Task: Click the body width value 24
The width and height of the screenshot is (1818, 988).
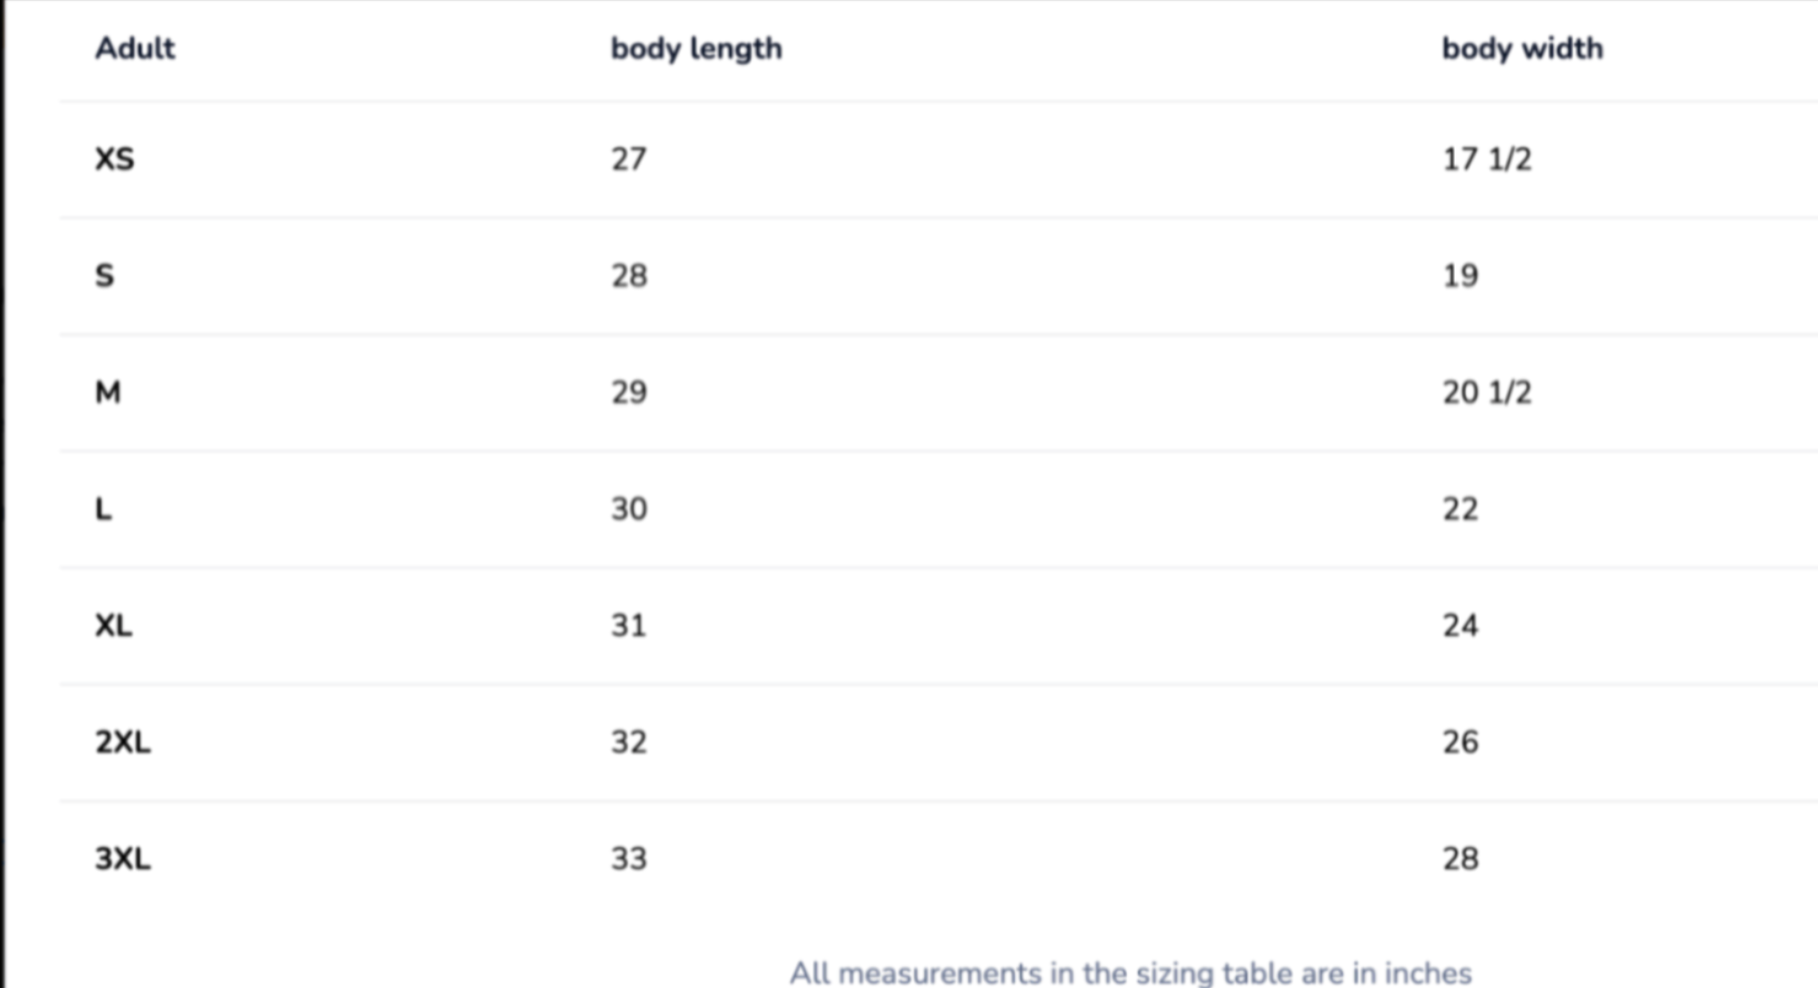Action: pyautogui.click(x=1460, y=626)
